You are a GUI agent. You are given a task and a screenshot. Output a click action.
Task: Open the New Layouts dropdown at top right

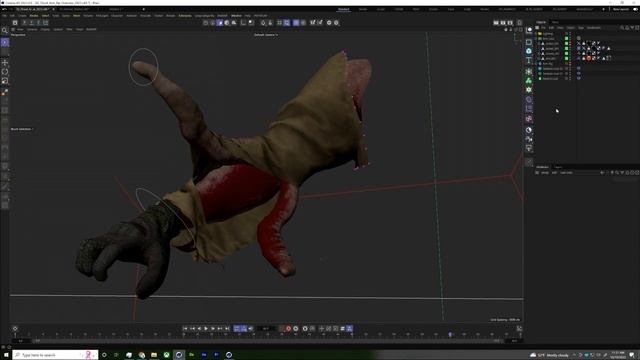(x=621, y=9)
